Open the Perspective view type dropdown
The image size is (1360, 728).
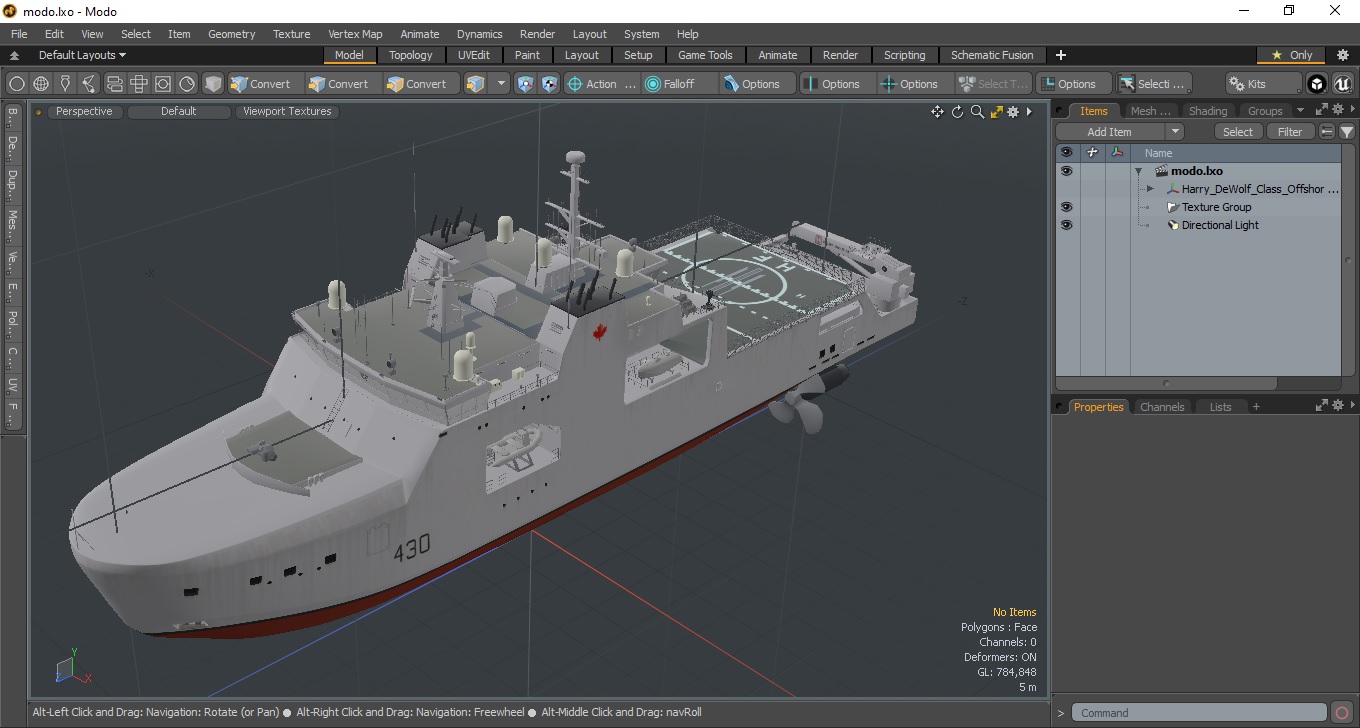(x=84, y=111)
